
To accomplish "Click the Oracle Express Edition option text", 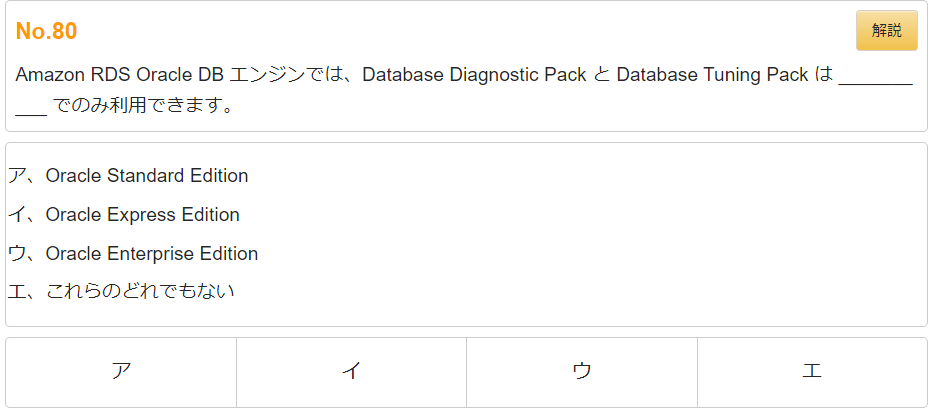I will click(x=142, y=215).
